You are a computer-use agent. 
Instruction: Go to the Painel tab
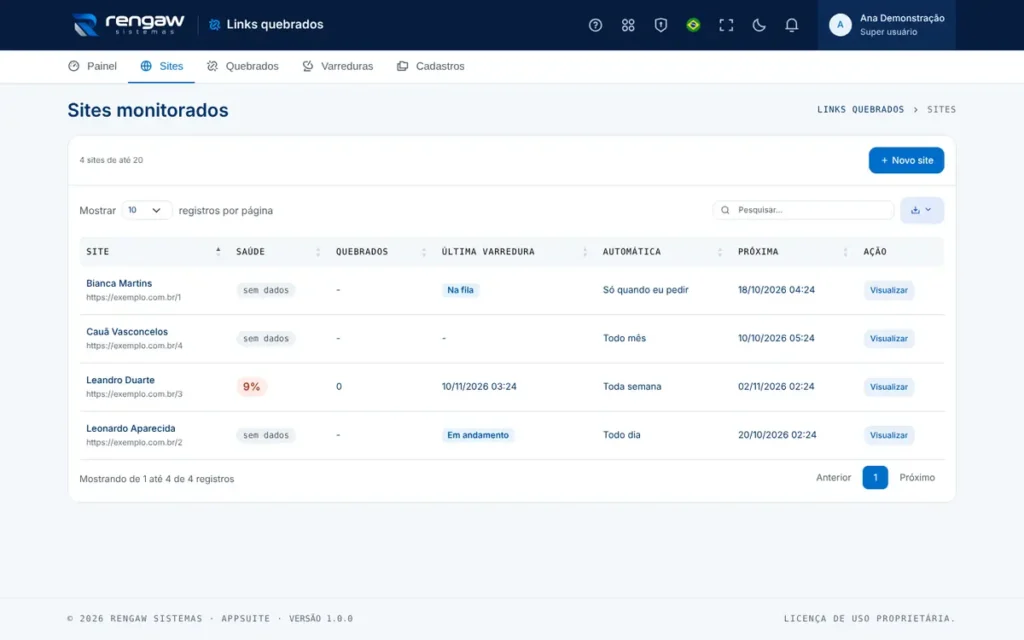[x=92, y=66]
